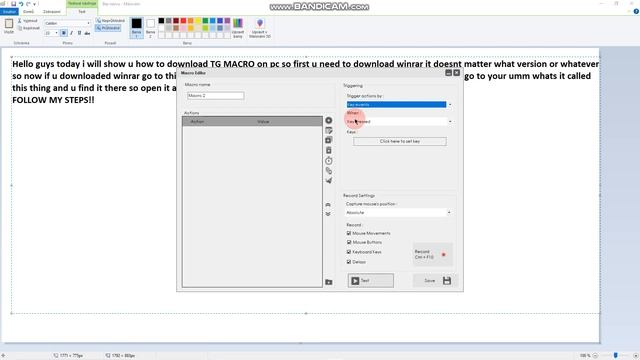Image resolution: width=640 pixels, height=360 pixels.
Task: Click the duplicate action icon in Macro Editor
Action: coord(329,140)
